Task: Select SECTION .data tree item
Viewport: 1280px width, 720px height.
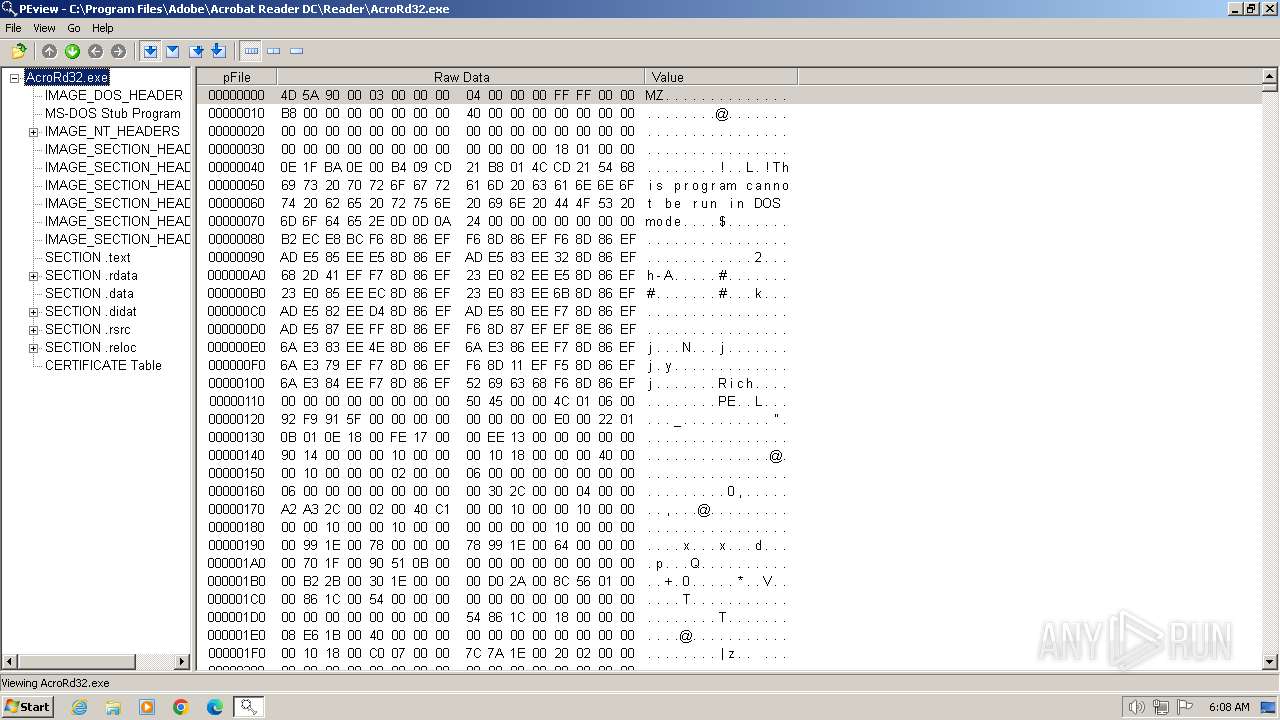Action: pos(89,293)
